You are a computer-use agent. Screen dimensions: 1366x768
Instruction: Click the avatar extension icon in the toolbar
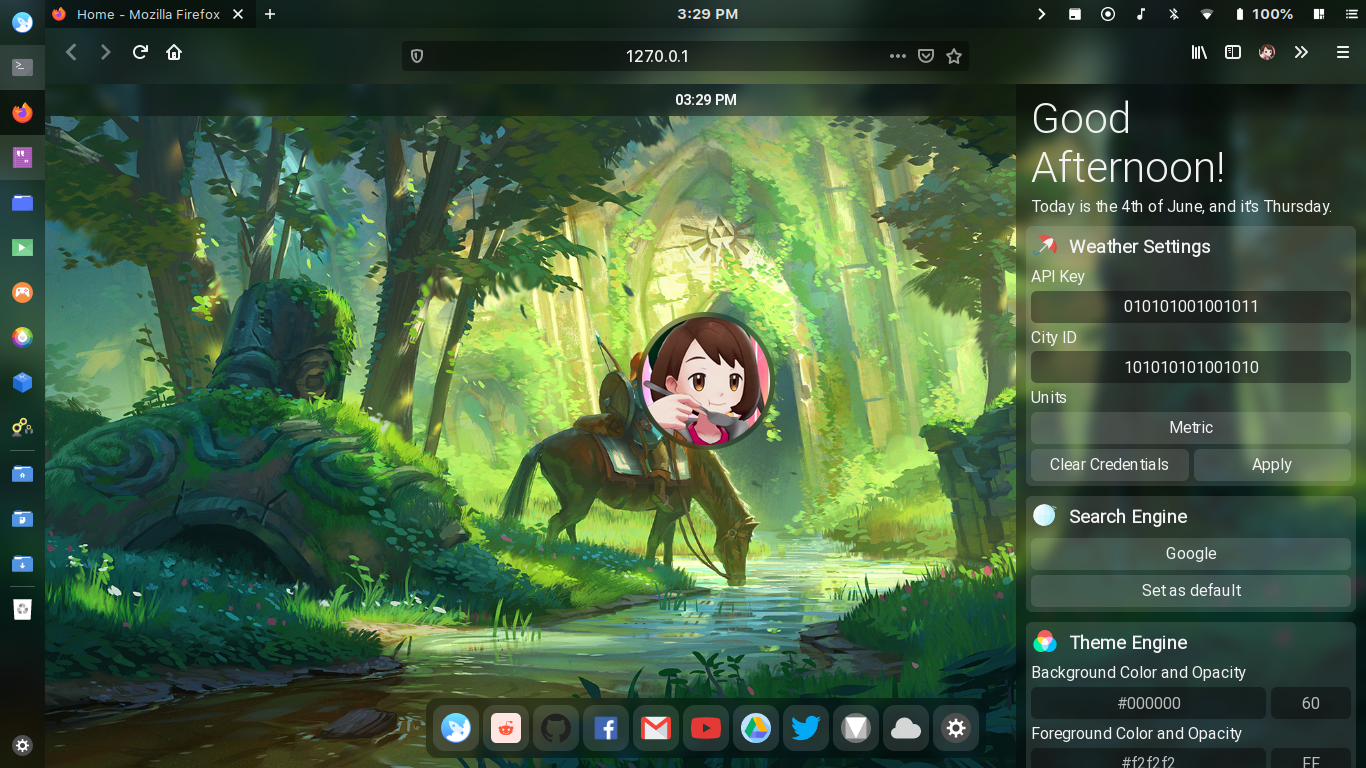pyautogui.click(x=1267, y=52)
